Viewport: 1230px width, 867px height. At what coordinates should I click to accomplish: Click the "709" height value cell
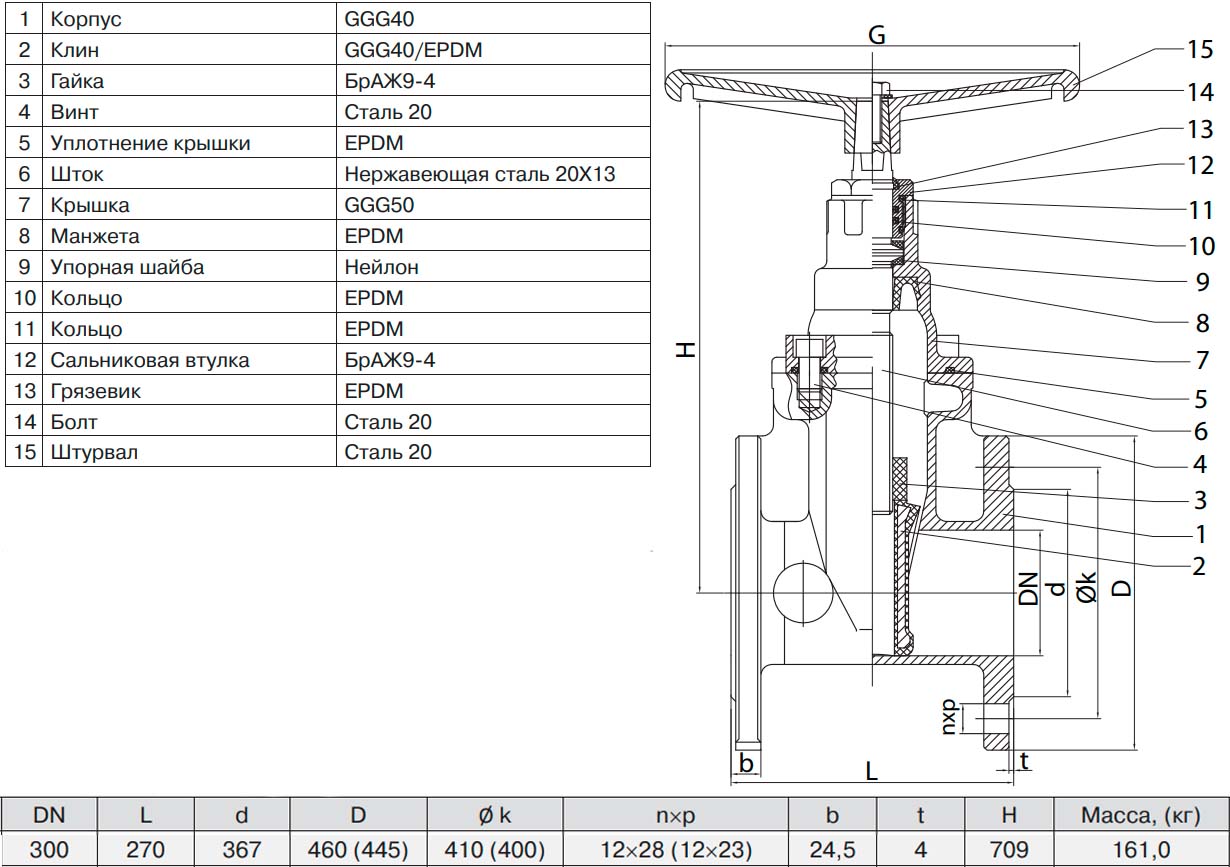[1007, 850]
